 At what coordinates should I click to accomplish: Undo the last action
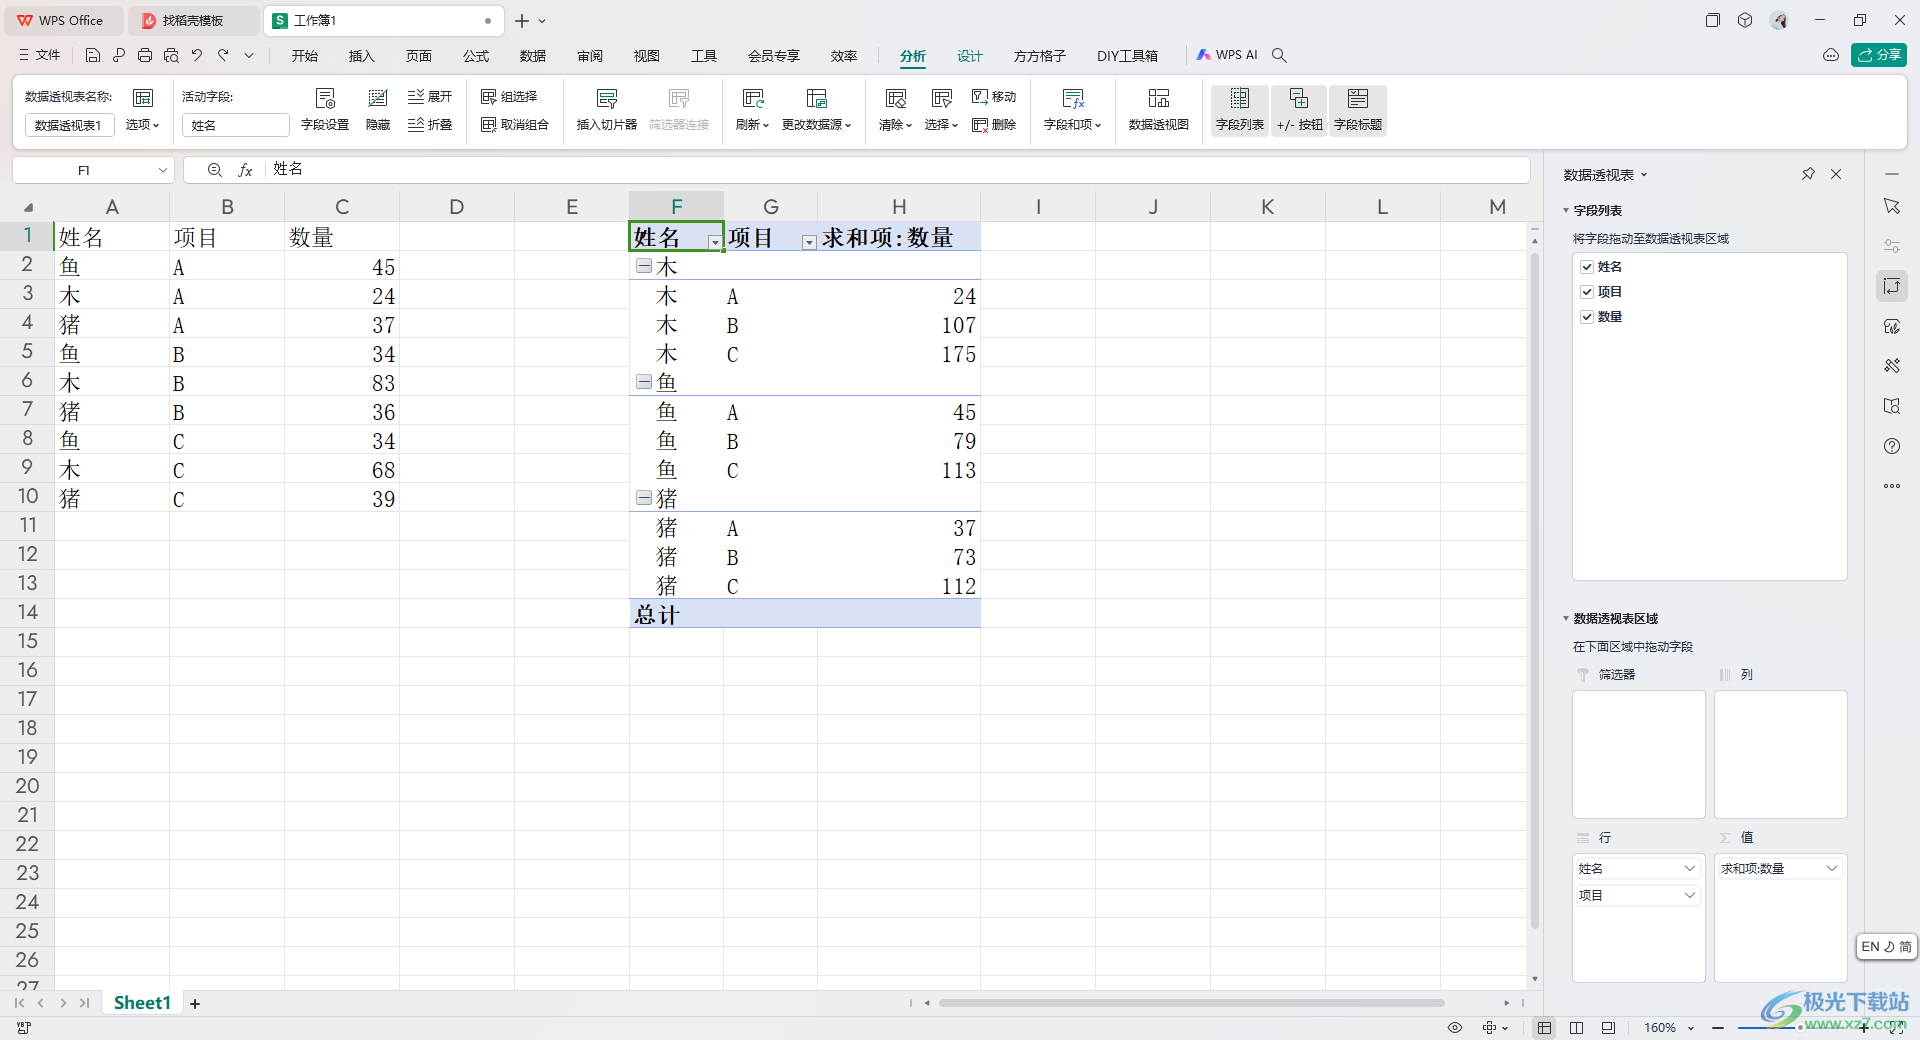[x=197, y=56]
